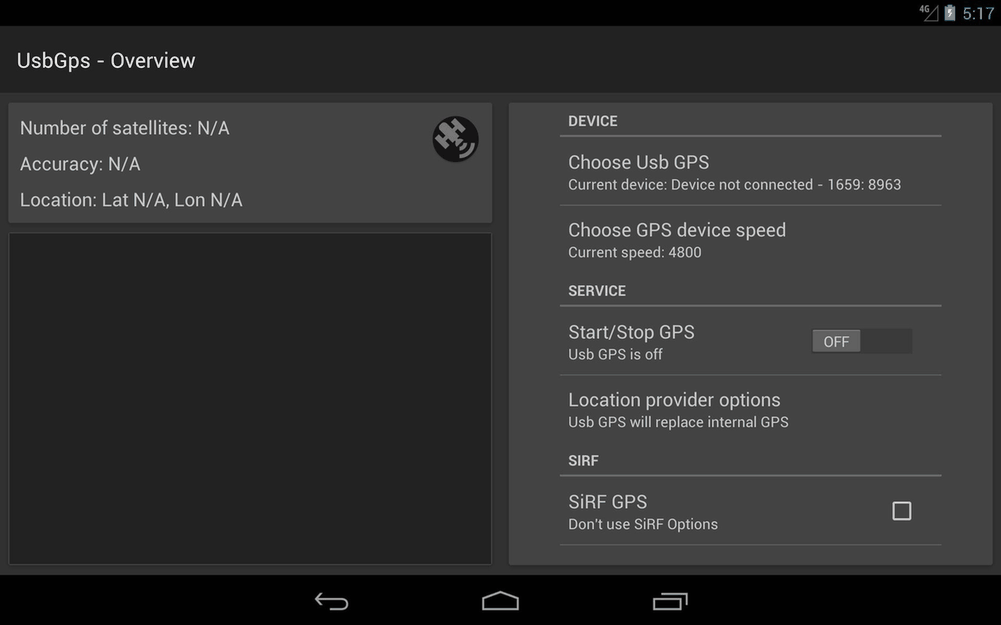
Task: Tap the satellite status icon
Action: pos(455,139)
